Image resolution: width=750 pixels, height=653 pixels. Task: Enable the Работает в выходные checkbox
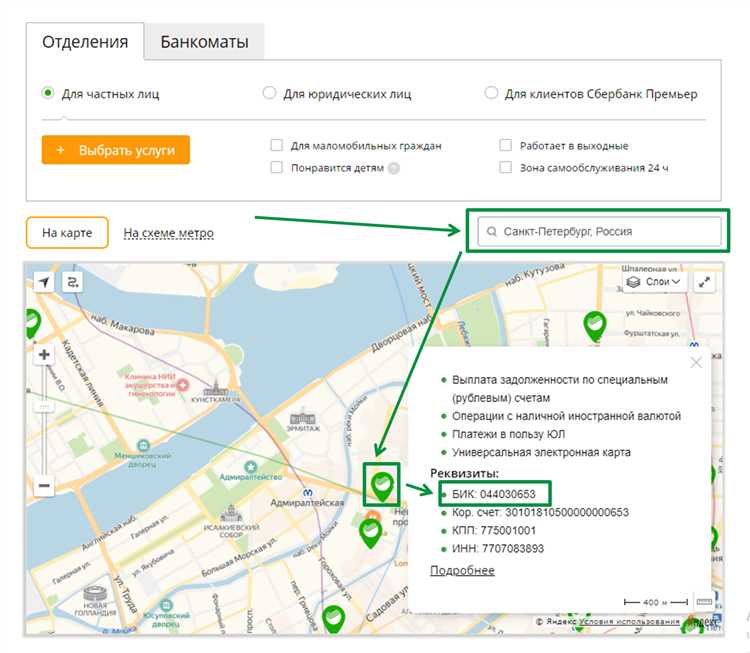point(506,146)
